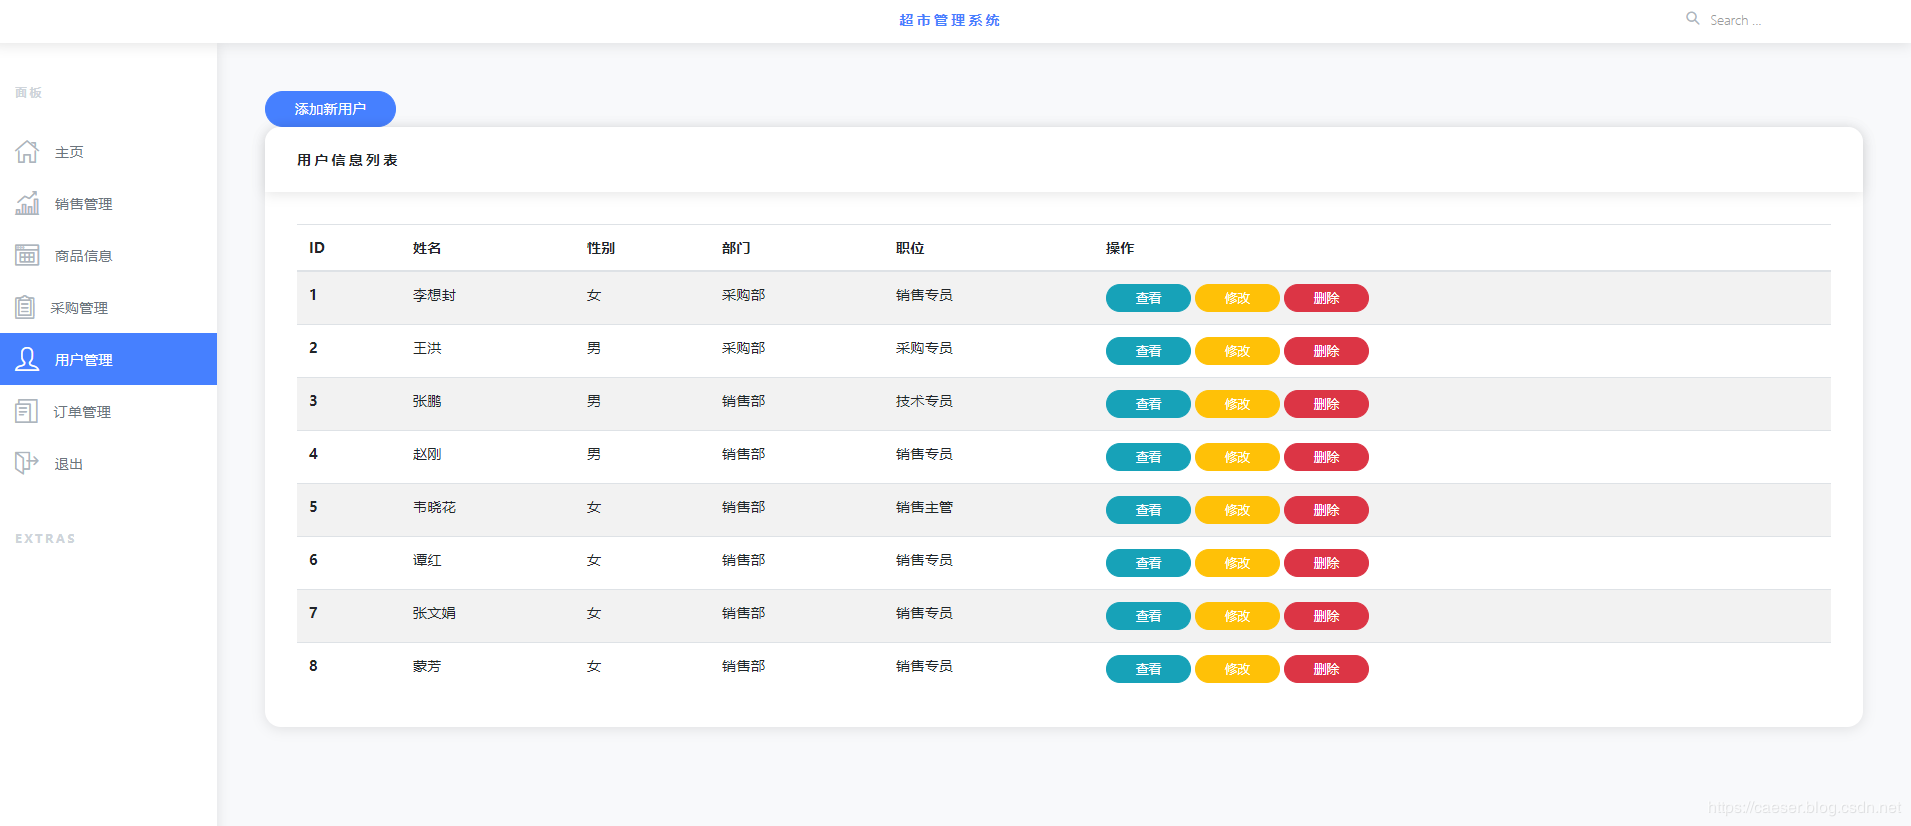This screenshot has width=1911, height=826.
Task: Click 修改 for 张文娟
Action: coord(1237,616)
